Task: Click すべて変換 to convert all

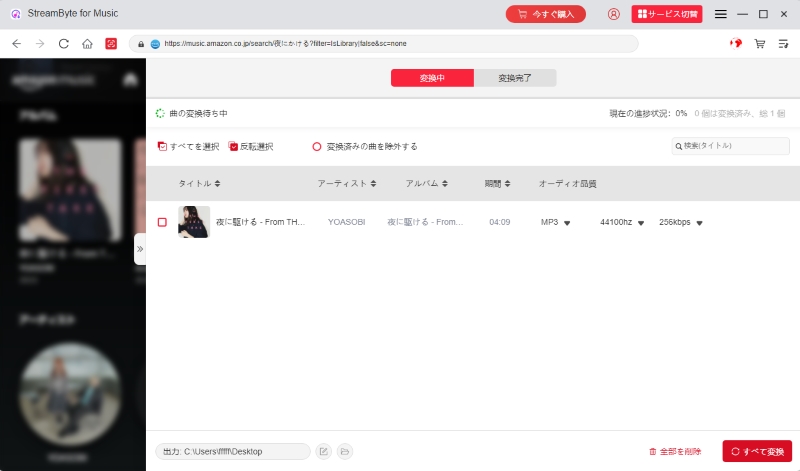Action: [x=757, y=452]
